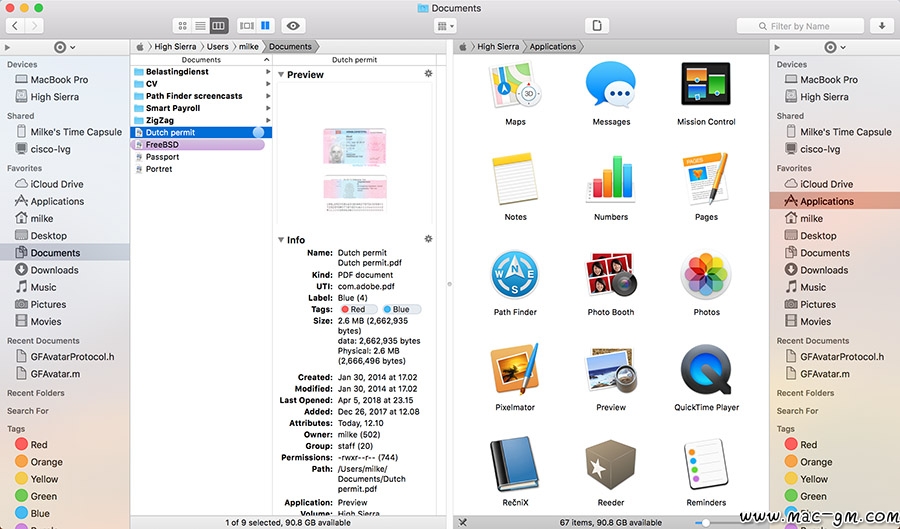Click the Filter by Name search field
The height and width of the screenshot is (529, 900).
(x=800, y=26)
